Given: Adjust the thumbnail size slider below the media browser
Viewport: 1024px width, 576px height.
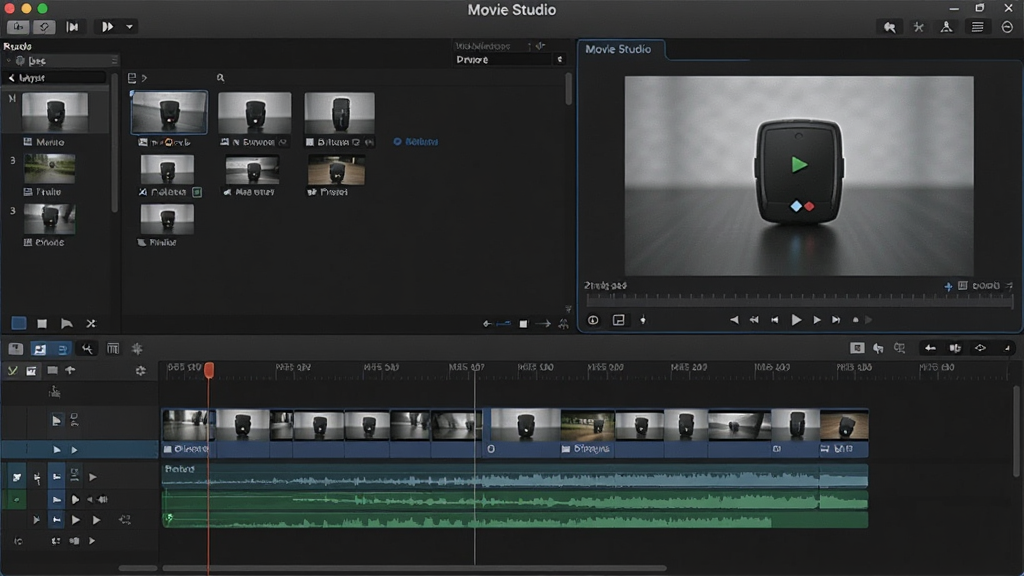Looking at the screenshot, I should [x=504, y=323].
